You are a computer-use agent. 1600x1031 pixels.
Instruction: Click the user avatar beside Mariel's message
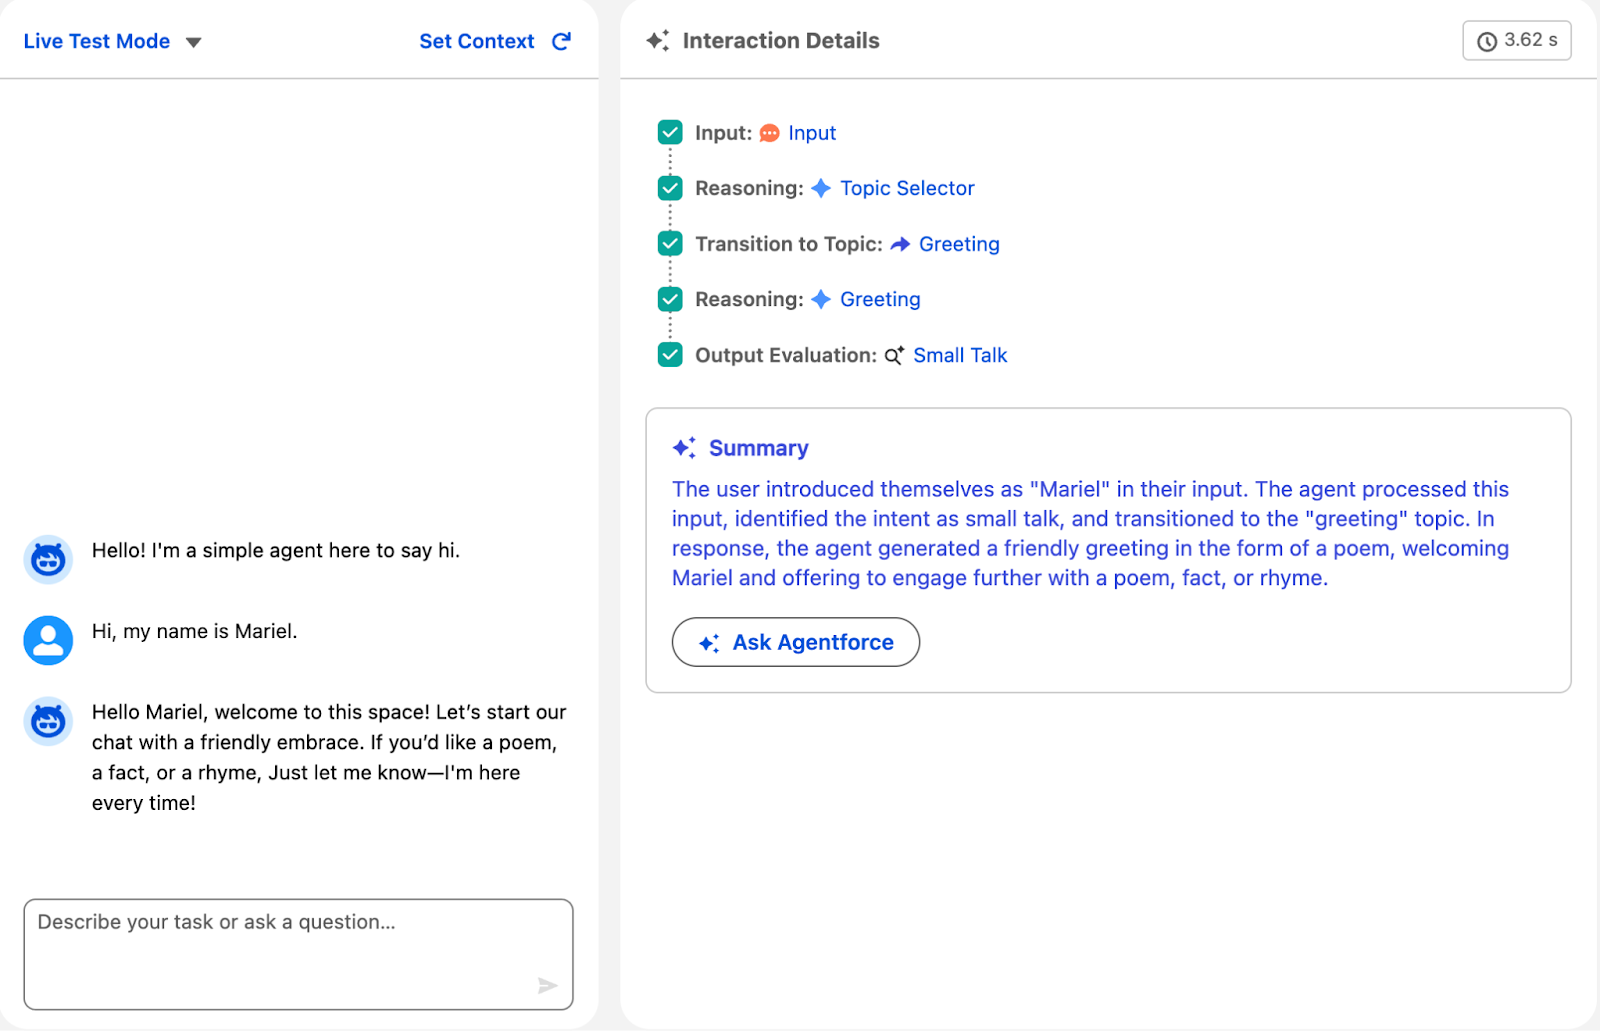click(48, 640)
